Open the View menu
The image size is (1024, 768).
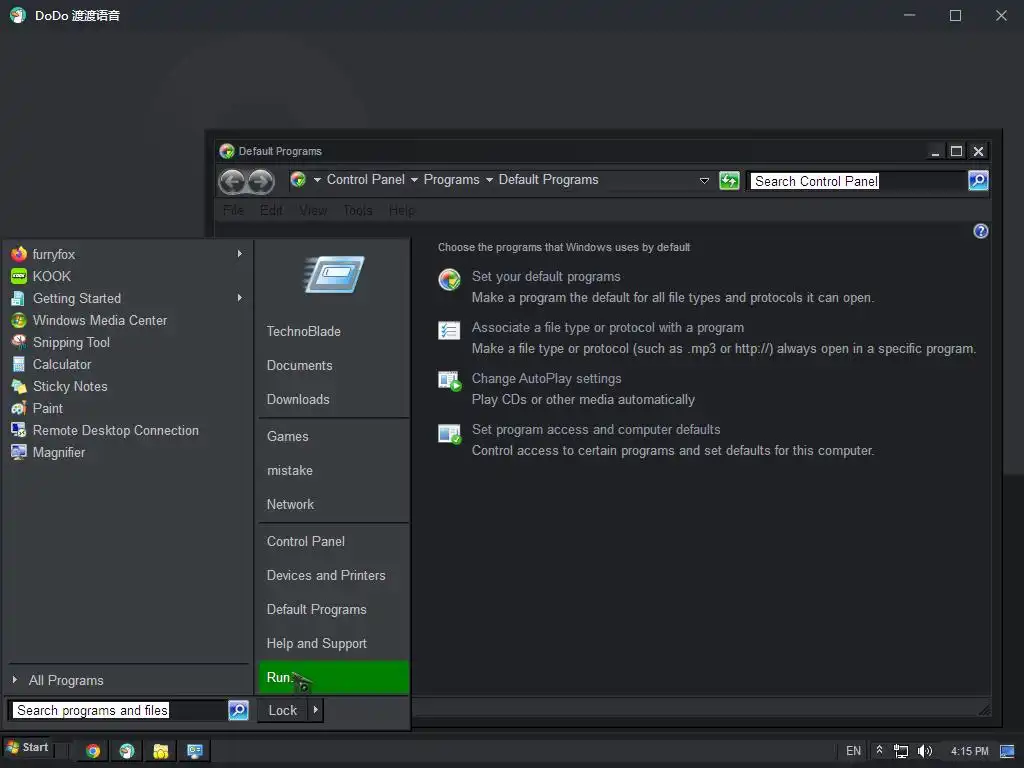[x=313, y=210]
